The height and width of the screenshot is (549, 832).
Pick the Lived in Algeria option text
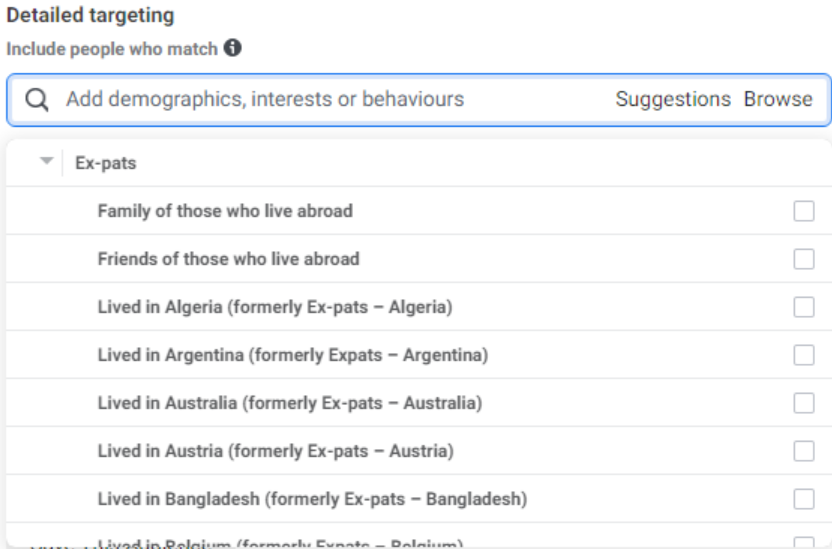pyautogui.click(x=275, y=307)
